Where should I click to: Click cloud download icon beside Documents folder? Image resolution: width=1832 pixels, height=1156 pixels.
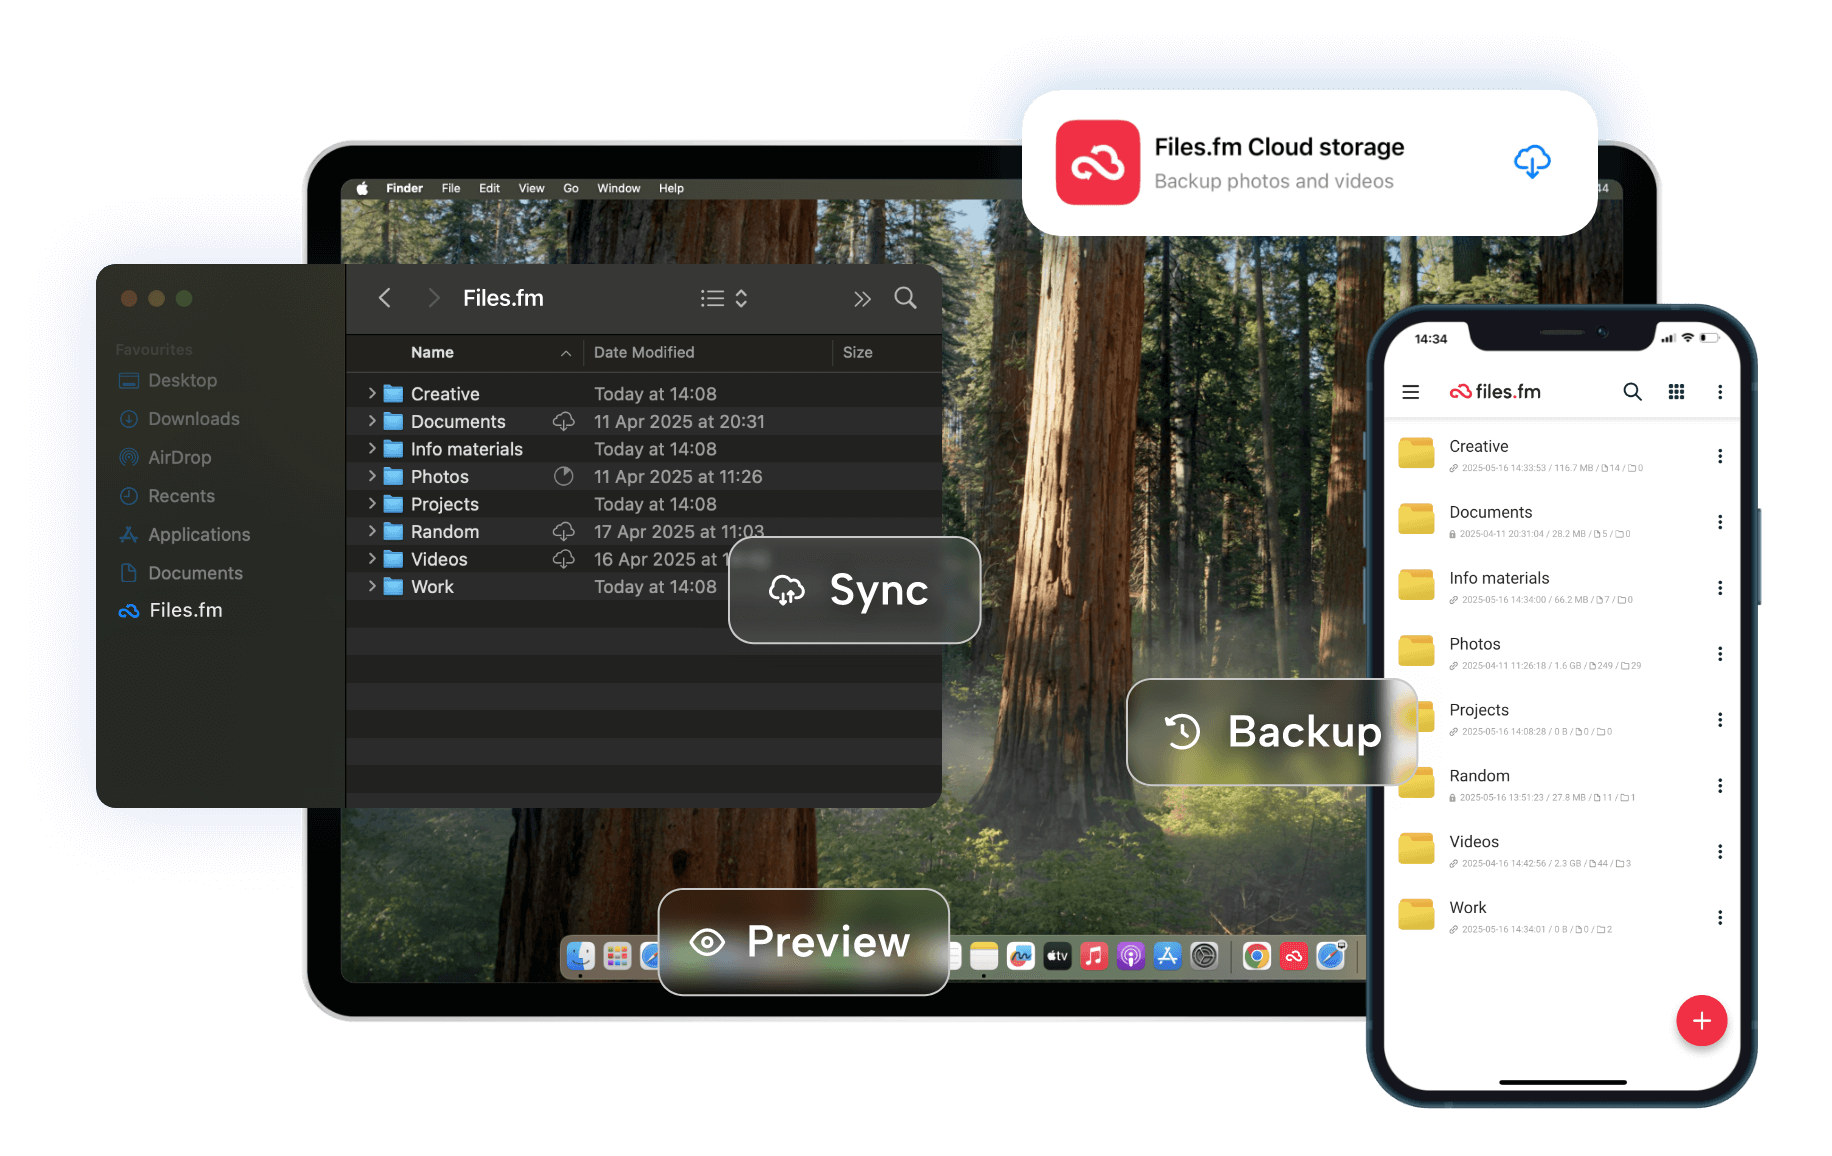[x=564, y=422]
